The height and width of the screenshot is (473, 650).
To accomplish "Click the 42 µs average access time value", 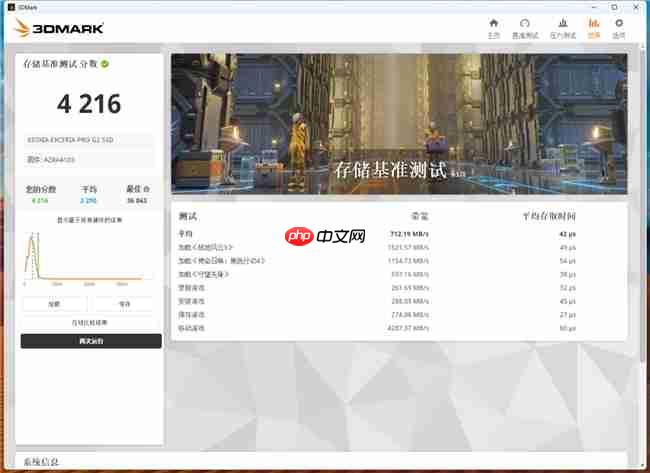I will [x=567, y=234].
